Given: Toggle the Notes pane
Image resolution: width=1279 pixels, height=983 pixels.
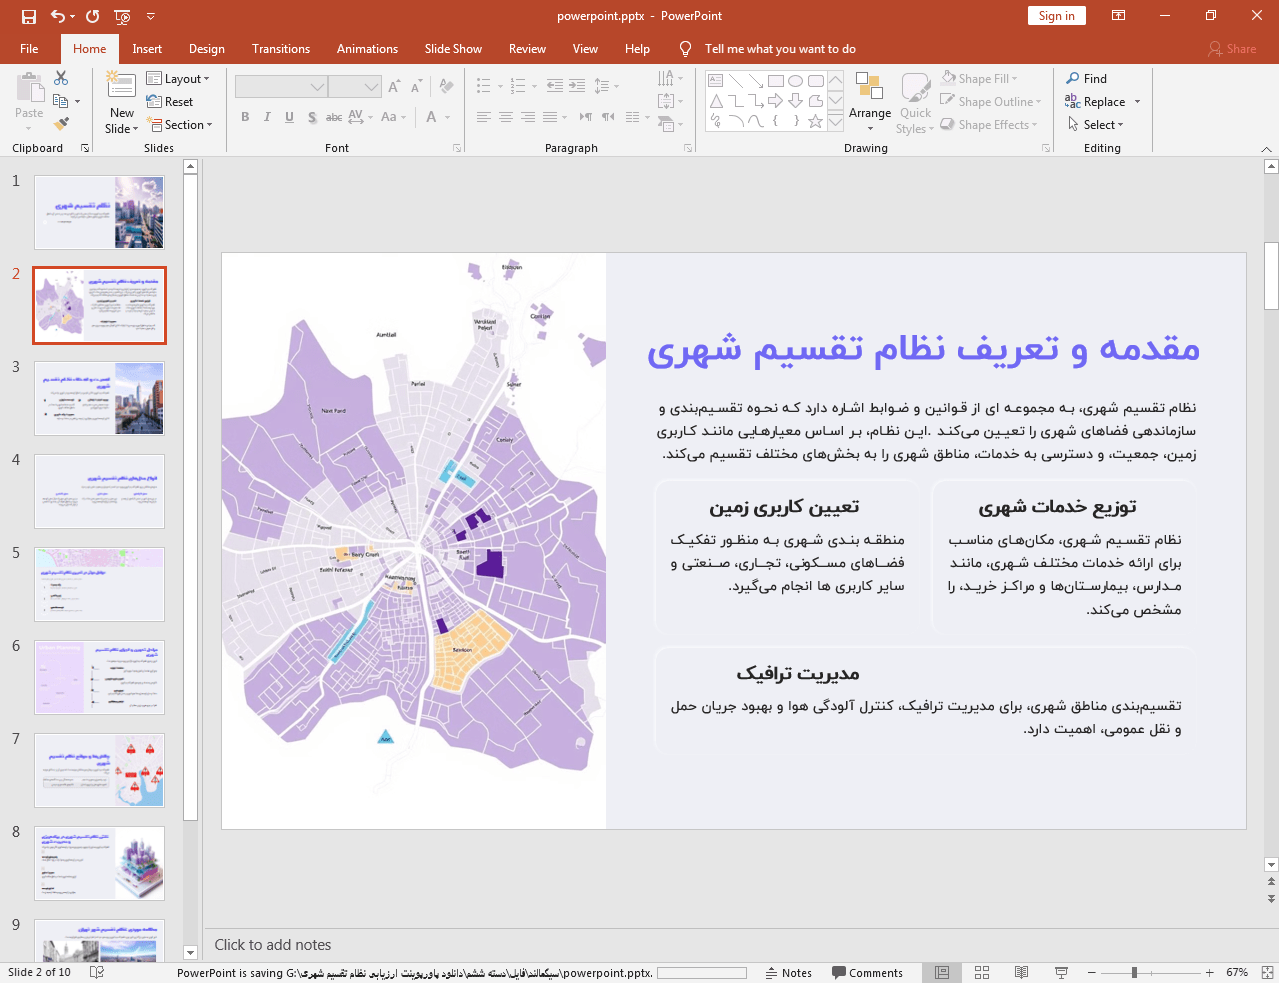Looking at the screenshot, I should click(789, 971).
